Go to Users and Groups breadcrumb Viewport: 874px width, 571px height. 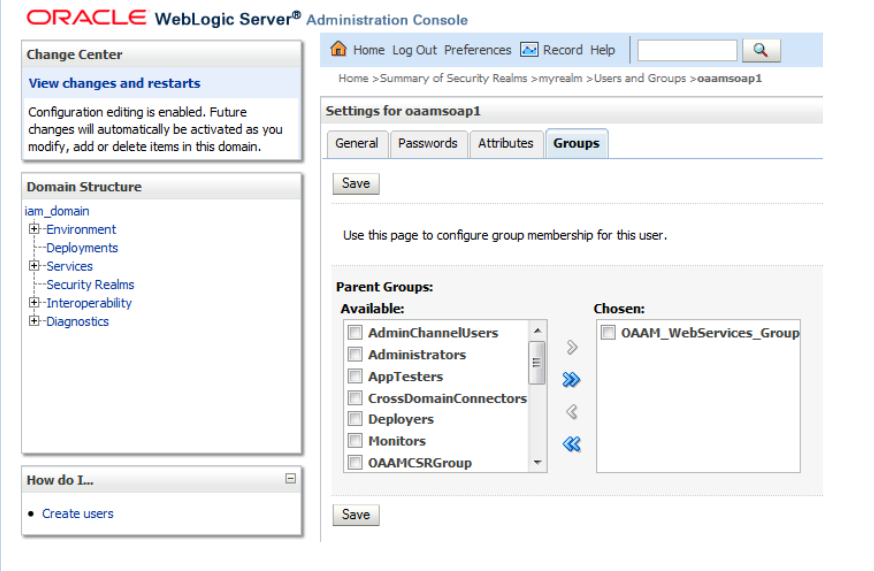[640, 79]
